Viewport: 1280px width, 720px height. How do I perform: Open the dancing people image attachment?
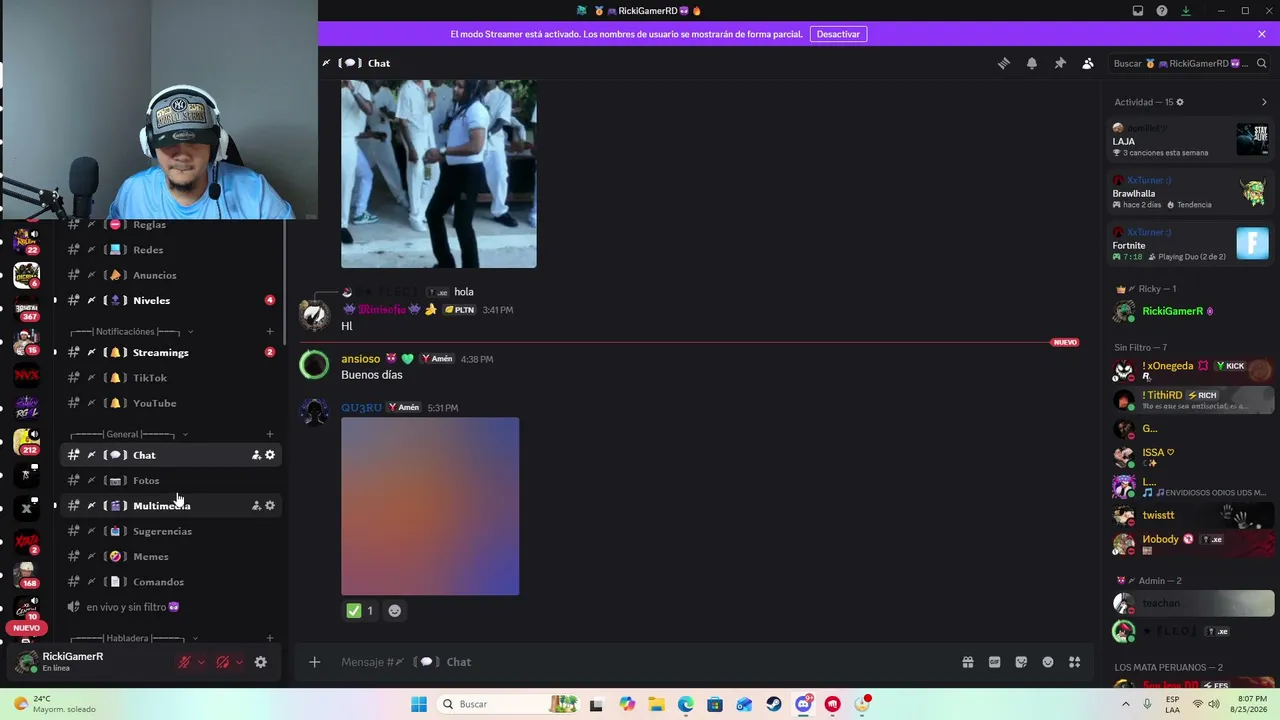pos(439,174)
